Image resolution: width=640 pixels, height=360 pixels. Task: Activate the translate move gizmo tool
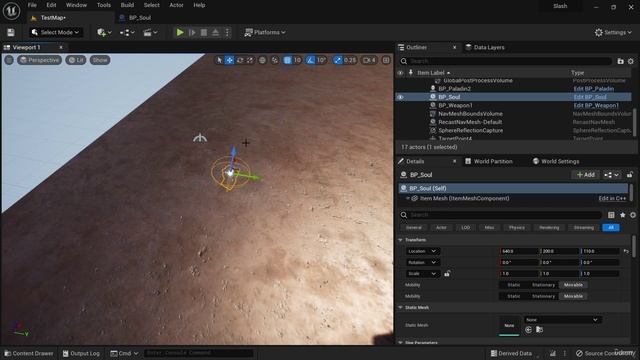pyautogui.click(x=229, y=60)
